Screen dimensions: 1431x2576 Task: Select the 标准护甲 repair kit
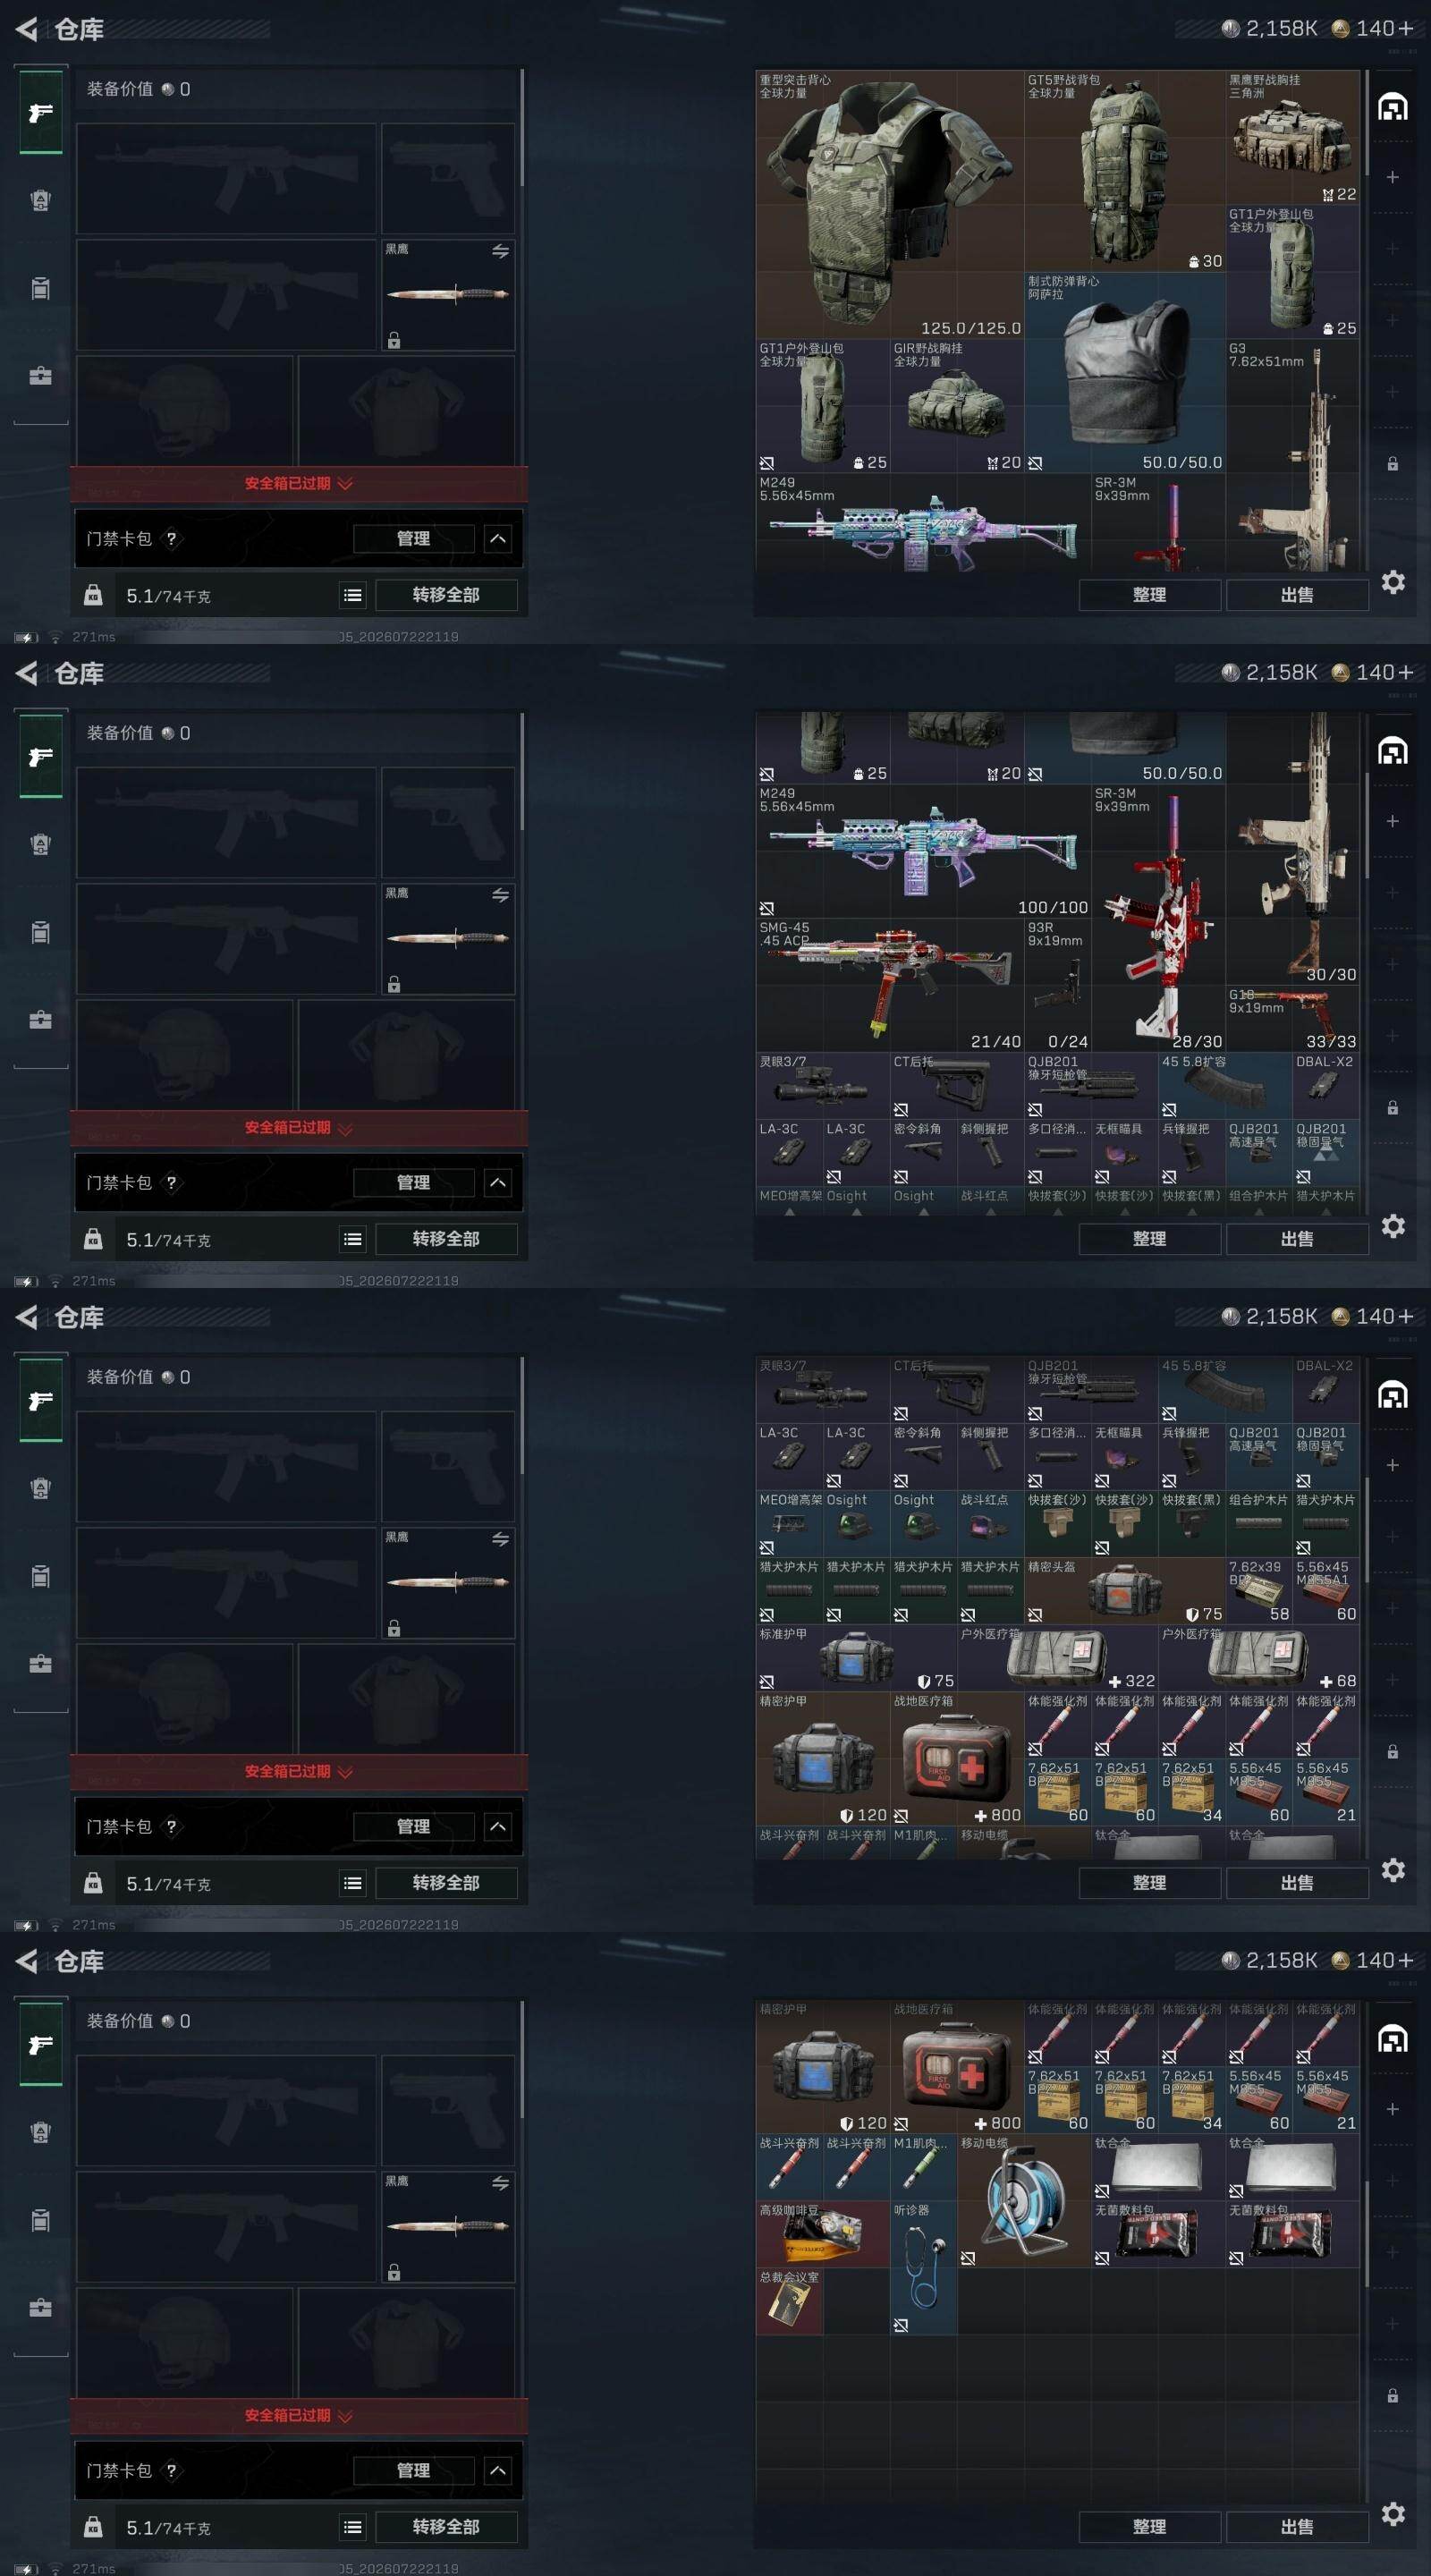pyautogui.click(x=857, y=1657)
